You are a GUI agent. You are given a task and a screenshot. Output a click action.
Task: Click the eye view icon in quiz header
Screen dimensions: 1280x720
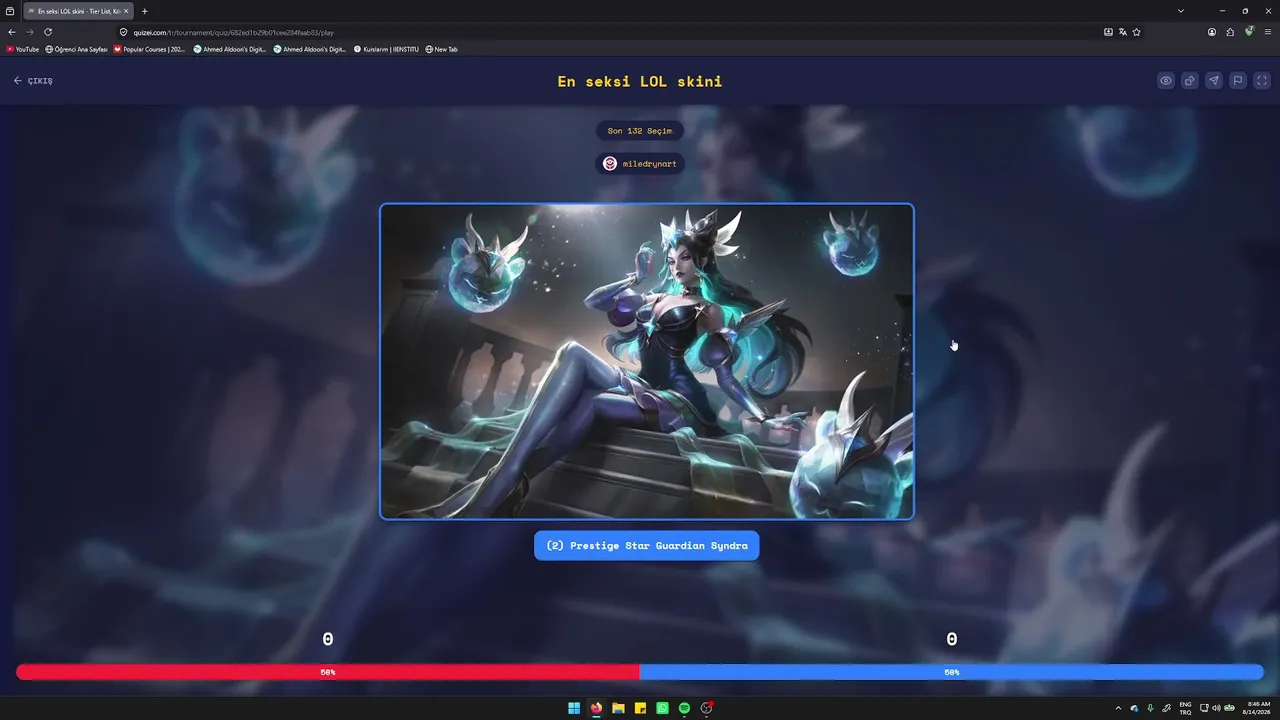point(1166,81)
